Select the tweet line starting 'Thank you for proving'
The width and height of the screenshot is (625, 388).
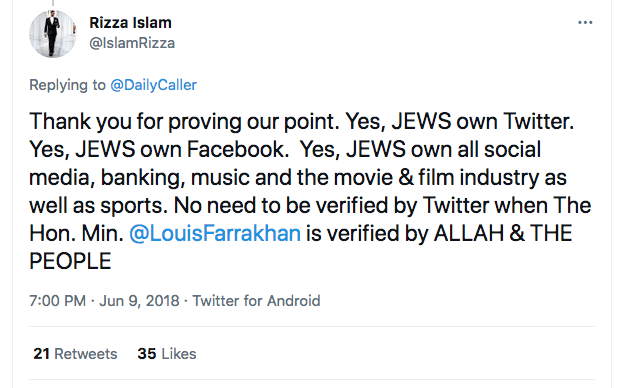coord(301,121)
